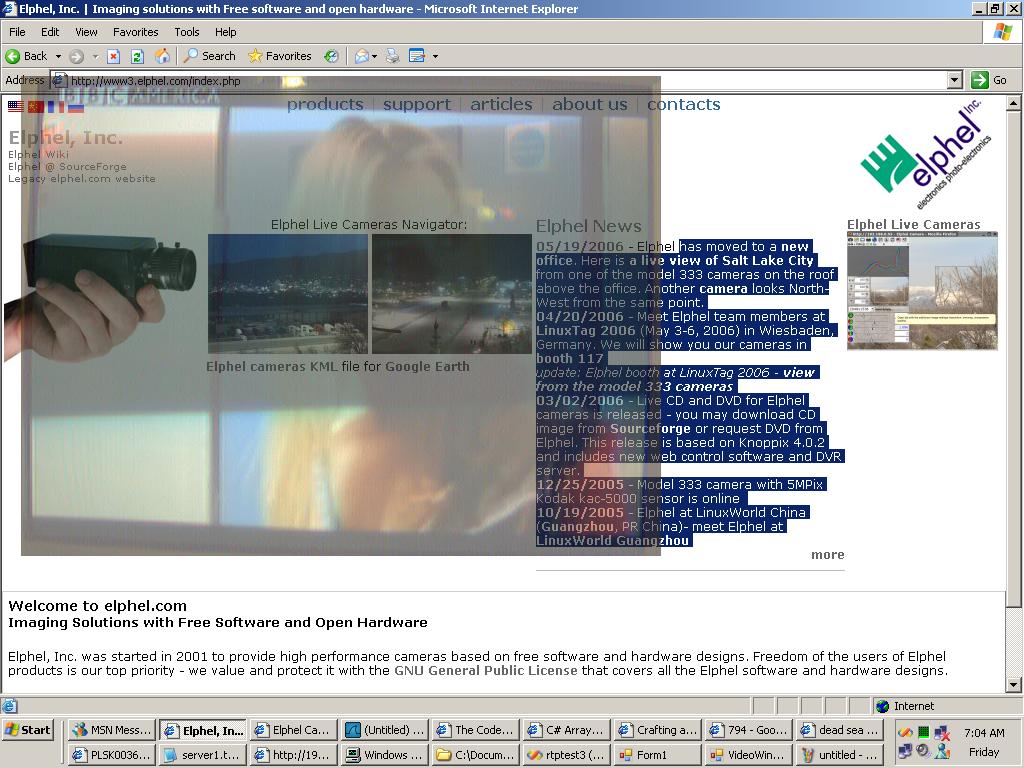Open the contacts navigation link
This screenshot has width=1024, height=768.
[684, 104]
